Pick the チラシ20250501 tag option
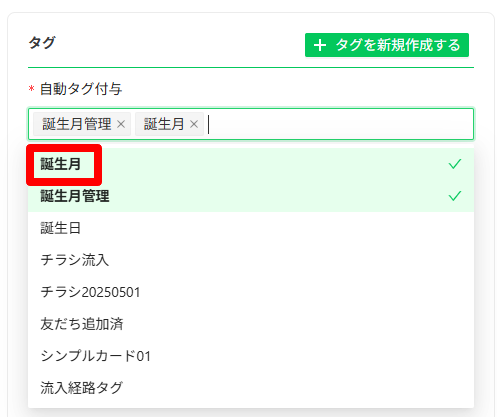The width and height of the screenshot is (497, 417). click(251, 292)
